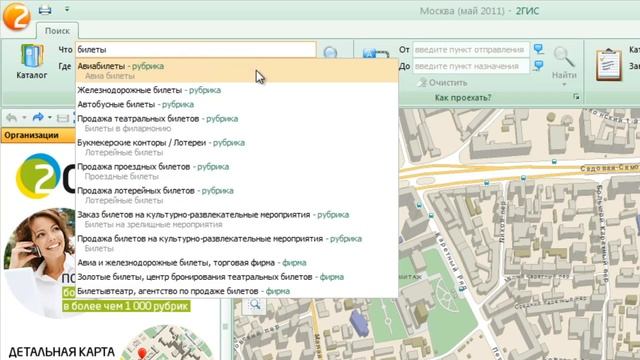Focus the До destination point field

(471, 66)
